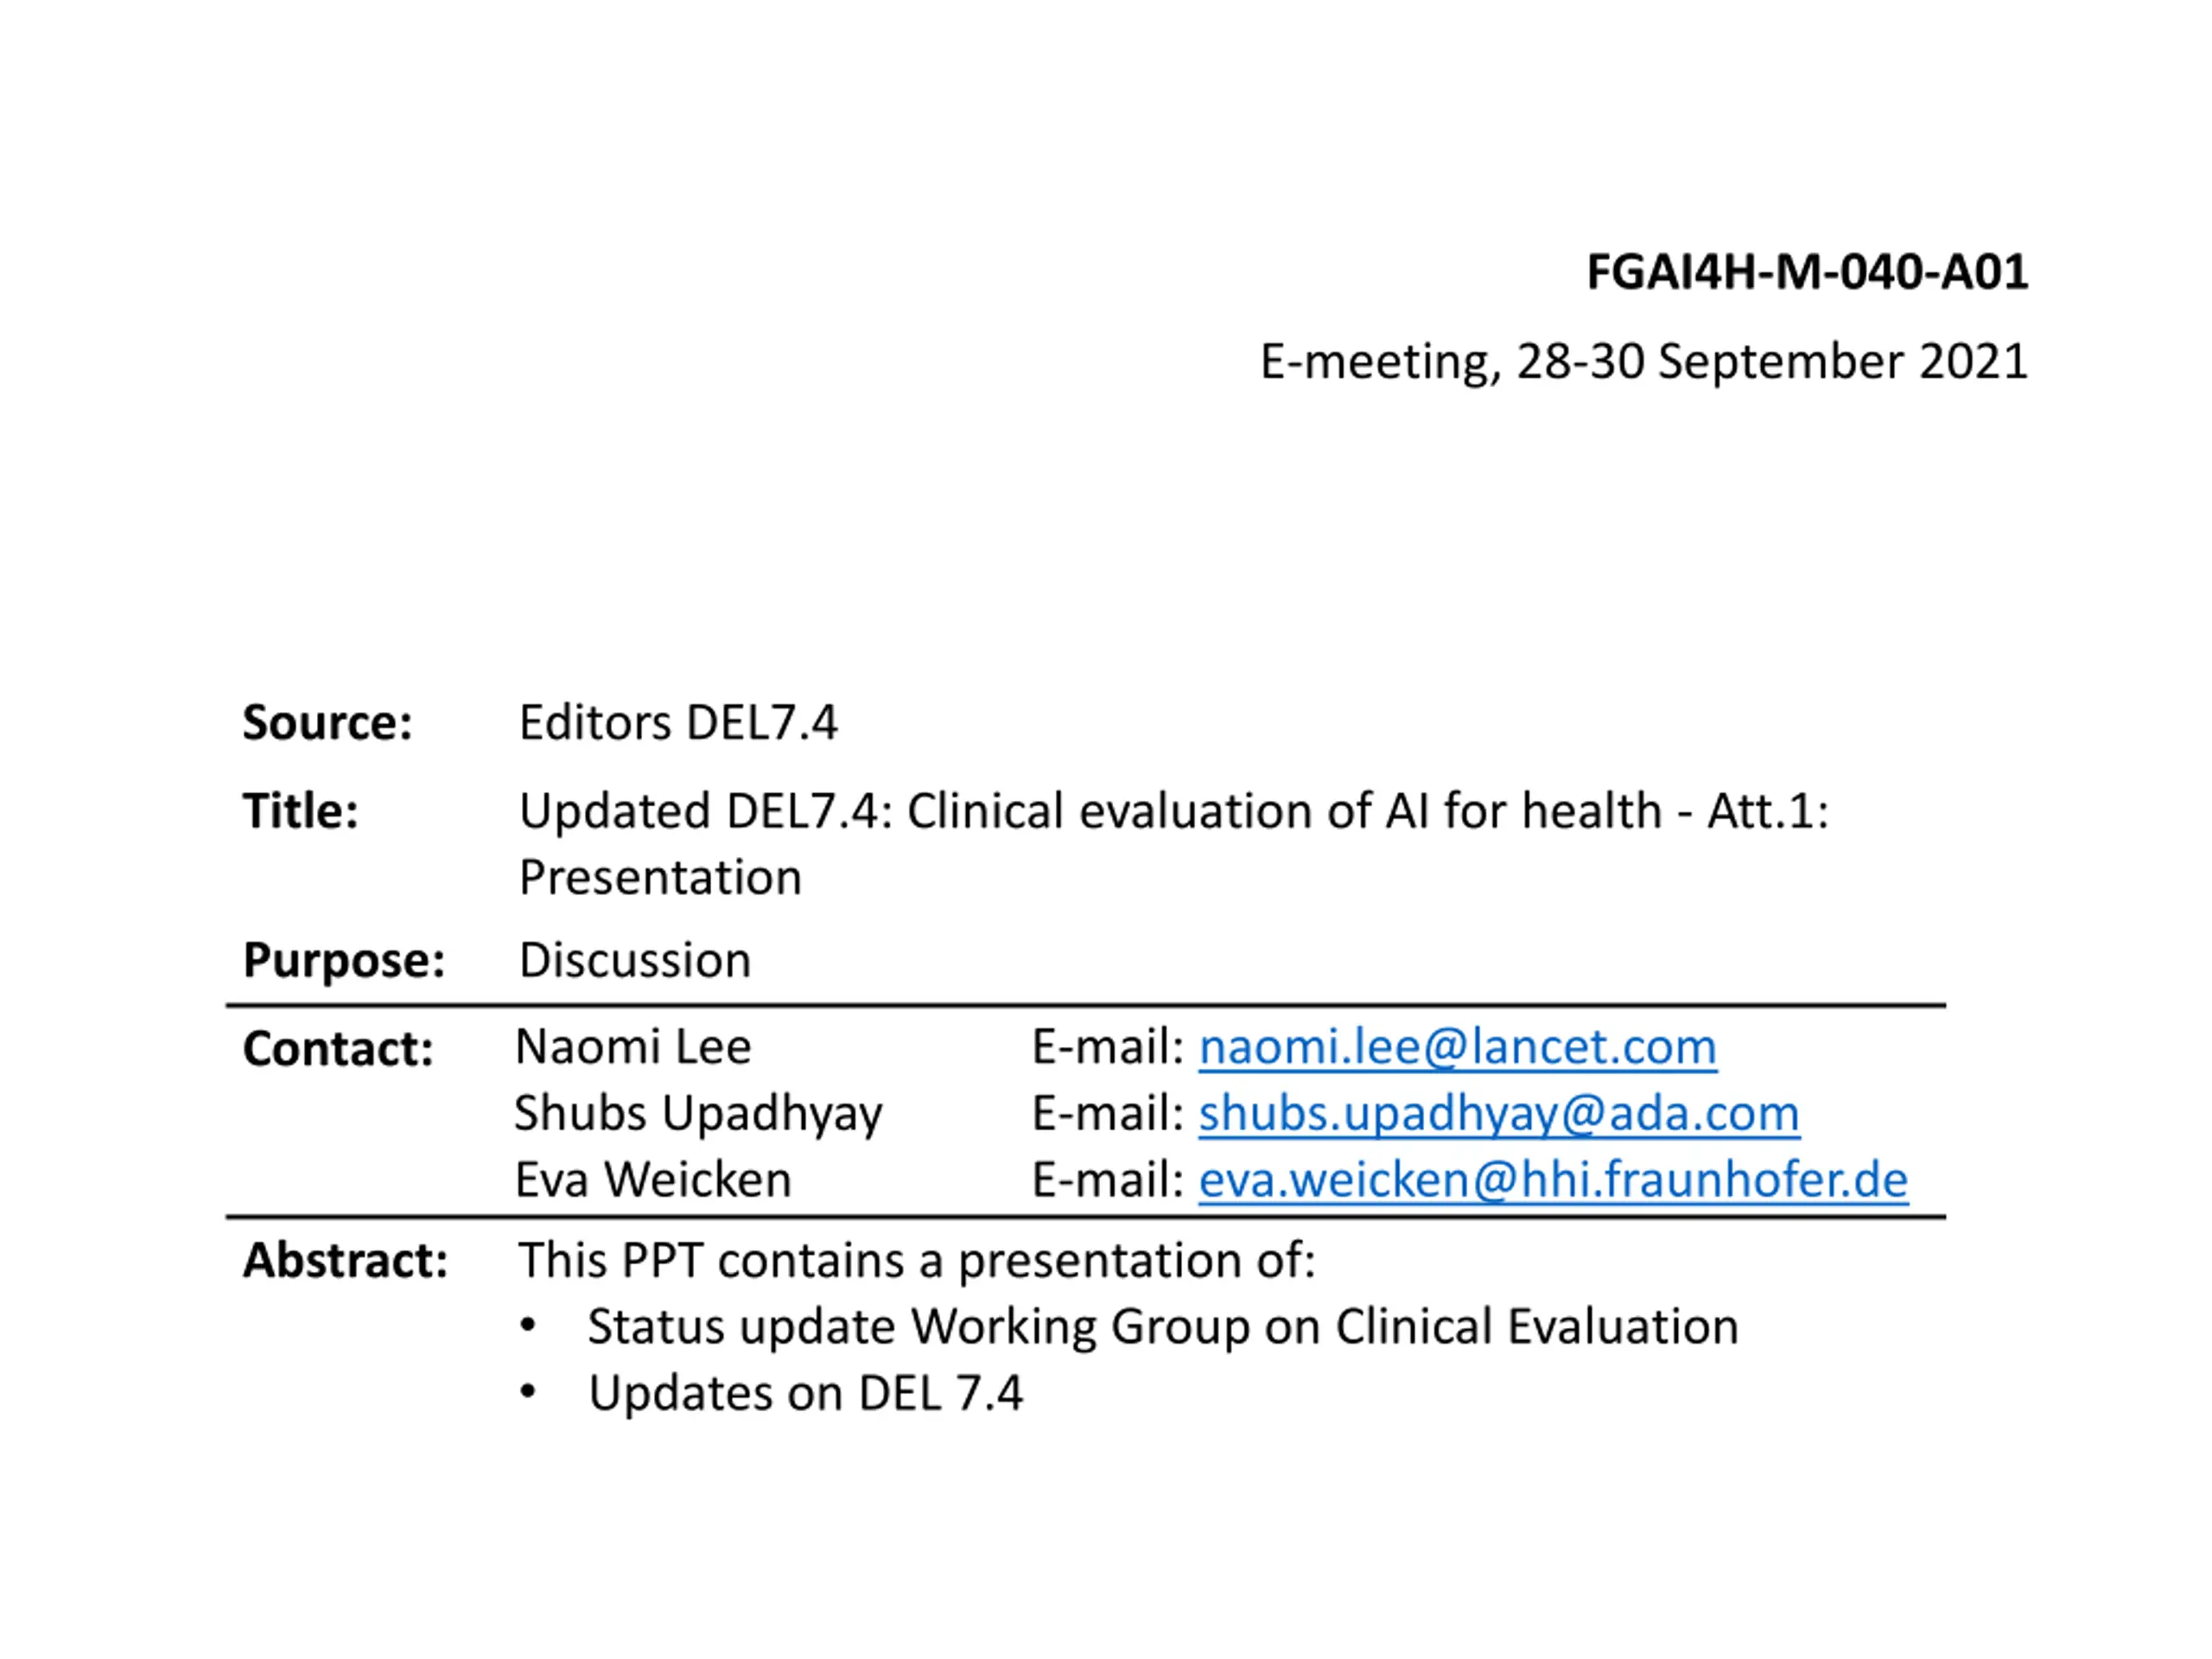The width and height of the screenshot is (2212, 1659).
Task: Open the shubs.upadhyay@ada.com email link
Action: pos(1499,1114)
